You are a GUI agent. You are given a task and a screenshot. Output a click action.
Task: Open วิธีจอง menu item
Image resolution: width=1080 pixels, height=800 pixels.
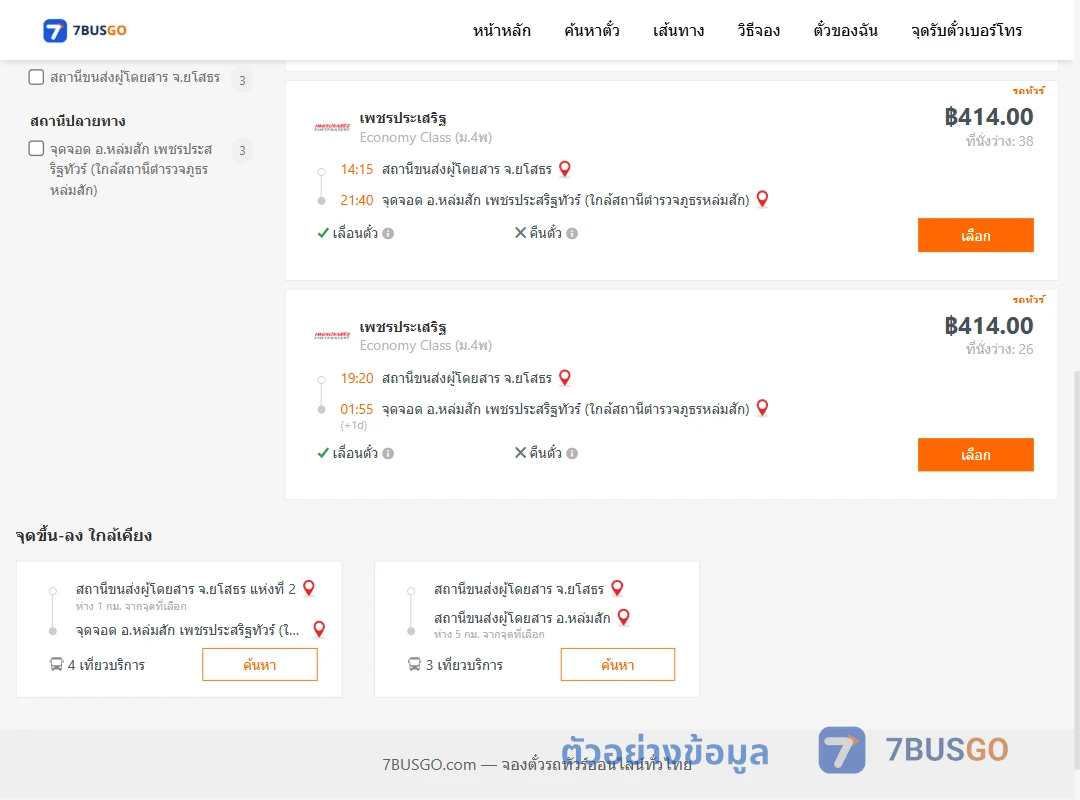coord(758,30)
